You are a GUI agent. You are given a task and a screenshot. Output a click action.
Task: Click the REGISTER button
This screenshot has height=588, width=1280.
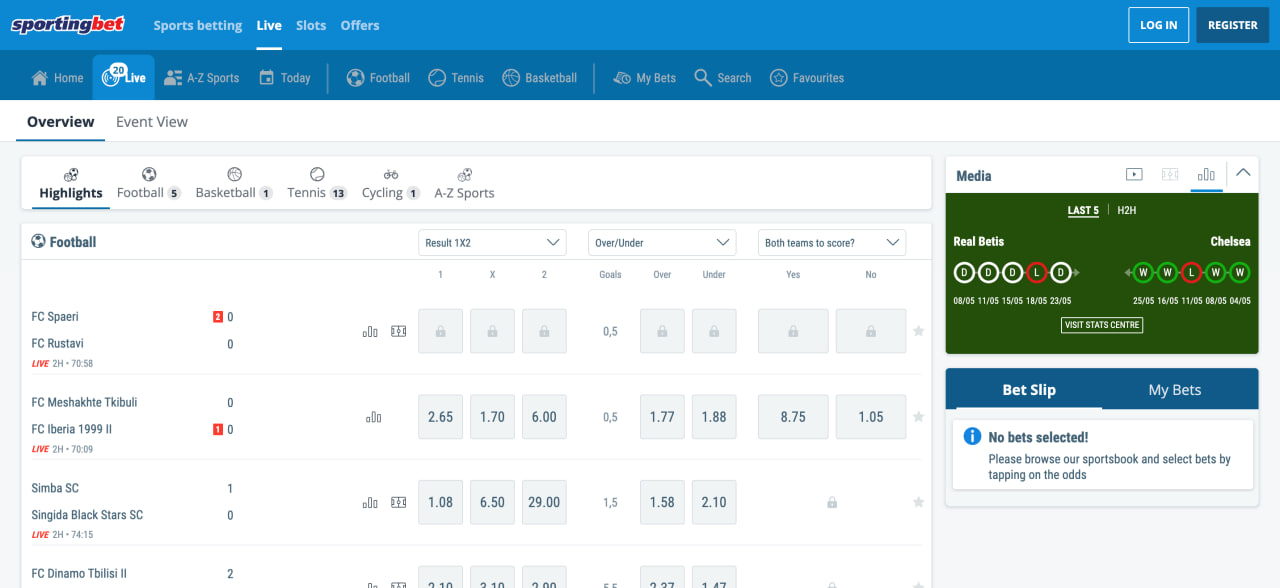(1233, 25)
